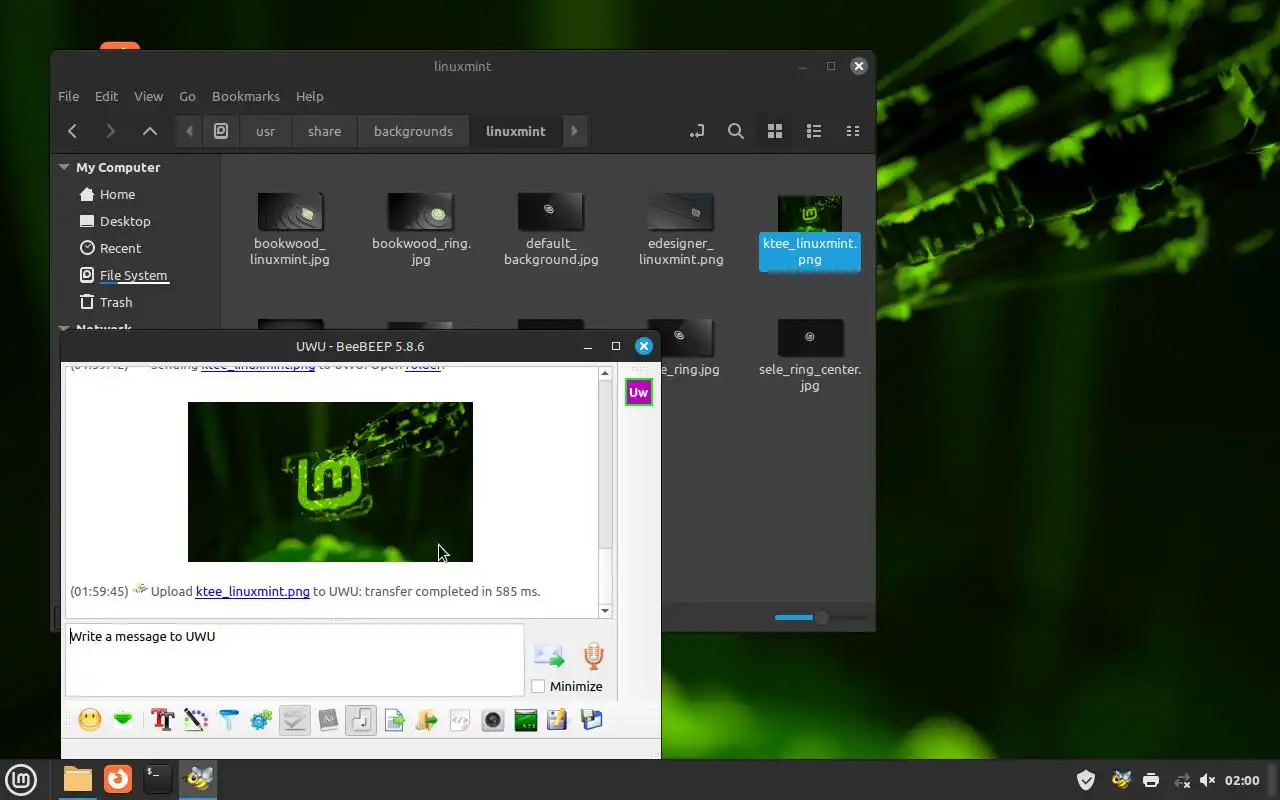This screenshot has height=800, width=1280.
Task: Open the Edit menu in file manager
Action: 106,96
